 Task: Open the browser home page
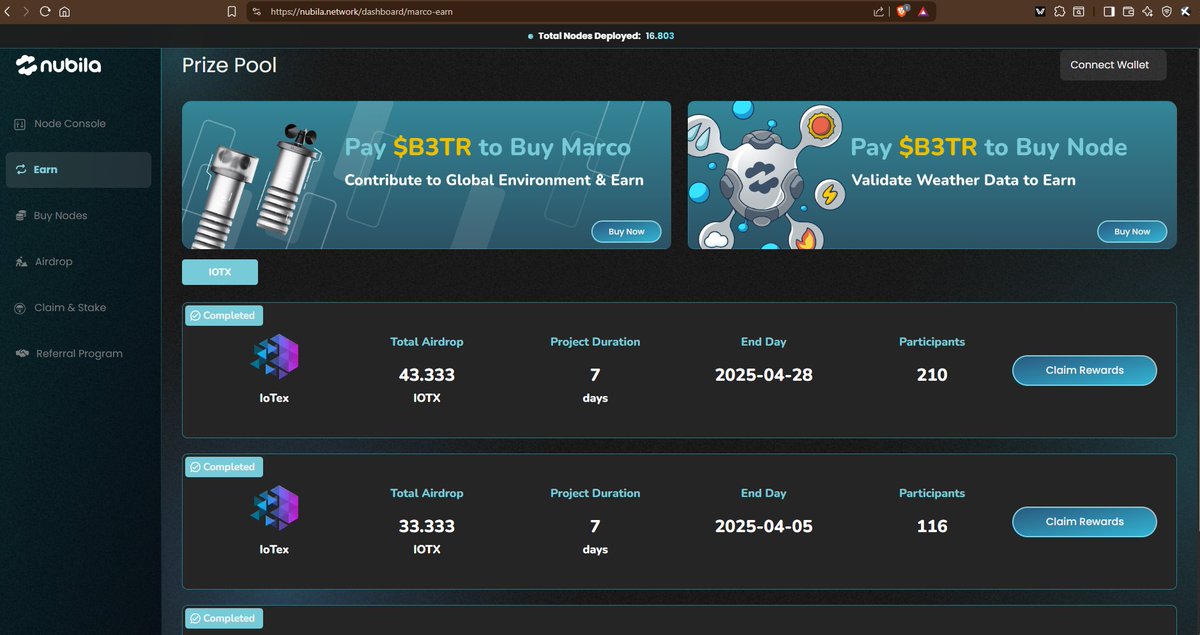65,12
